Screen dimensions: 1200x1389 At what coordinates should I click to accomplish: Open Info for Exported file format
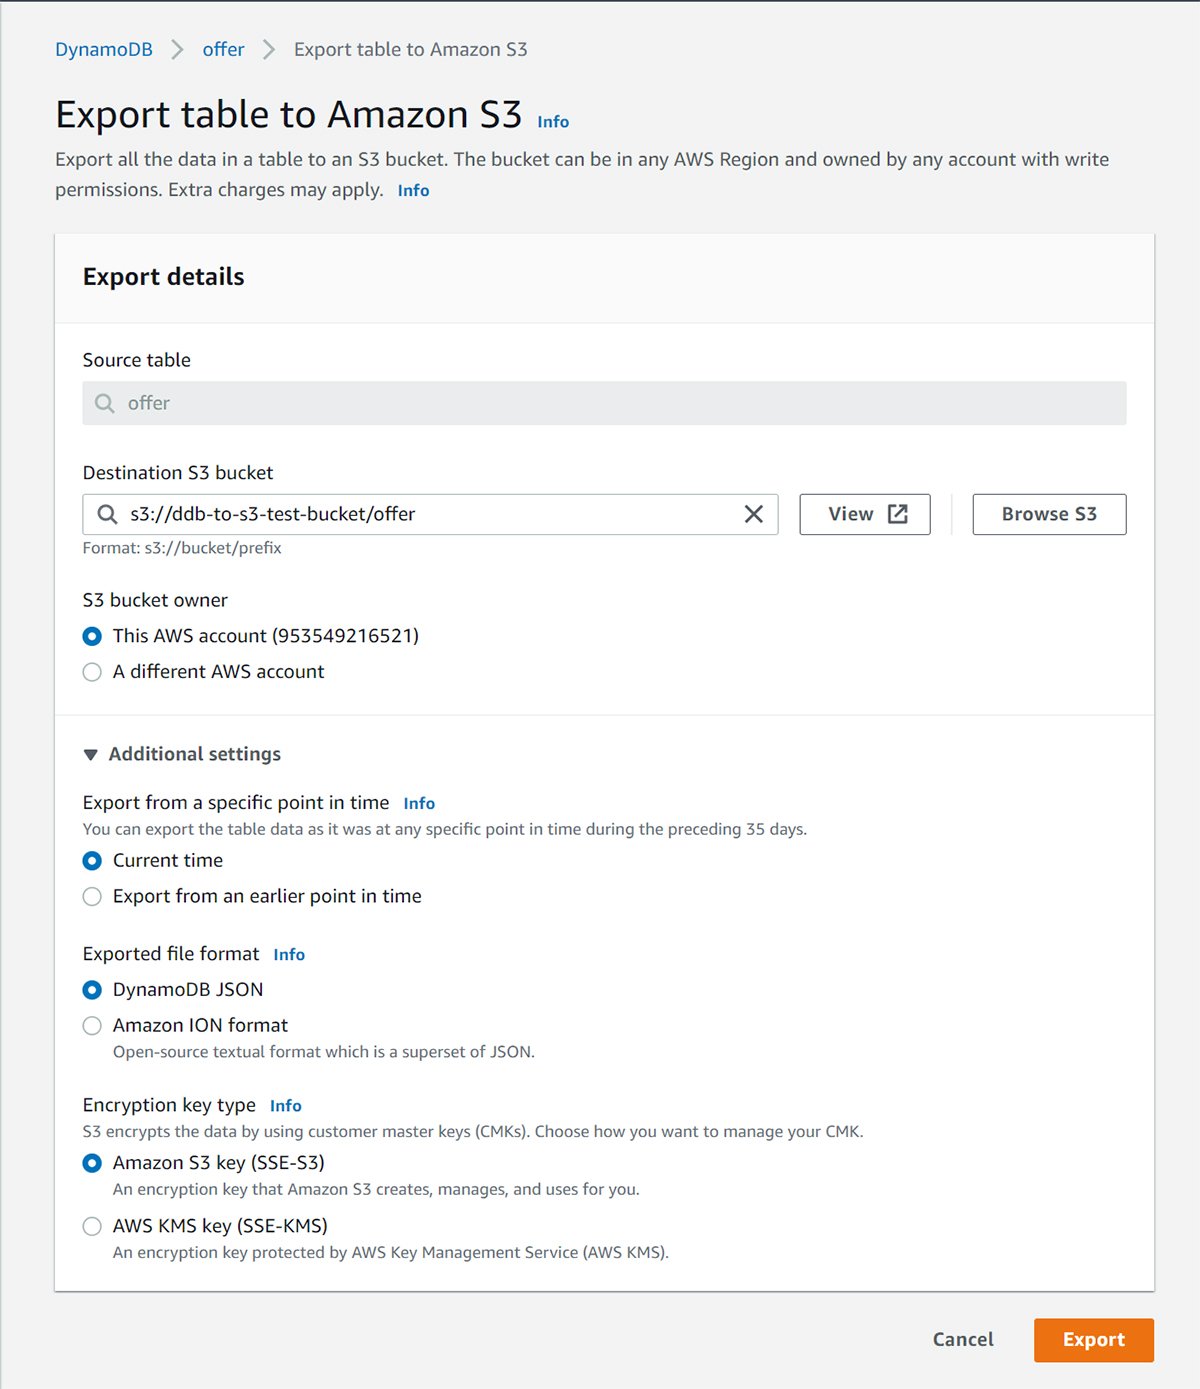[x=289, y=955]
